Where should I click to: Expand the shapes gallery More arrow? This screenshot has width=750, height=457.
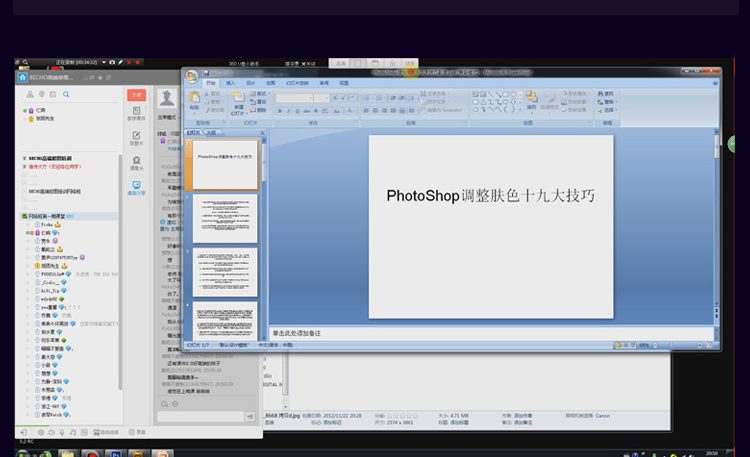[x=520, y=110]
